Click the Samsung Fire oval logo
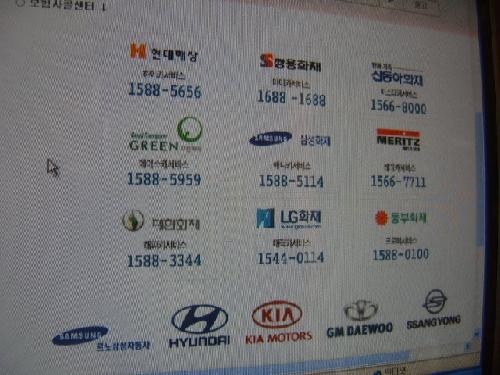 [x=270, y=138]
